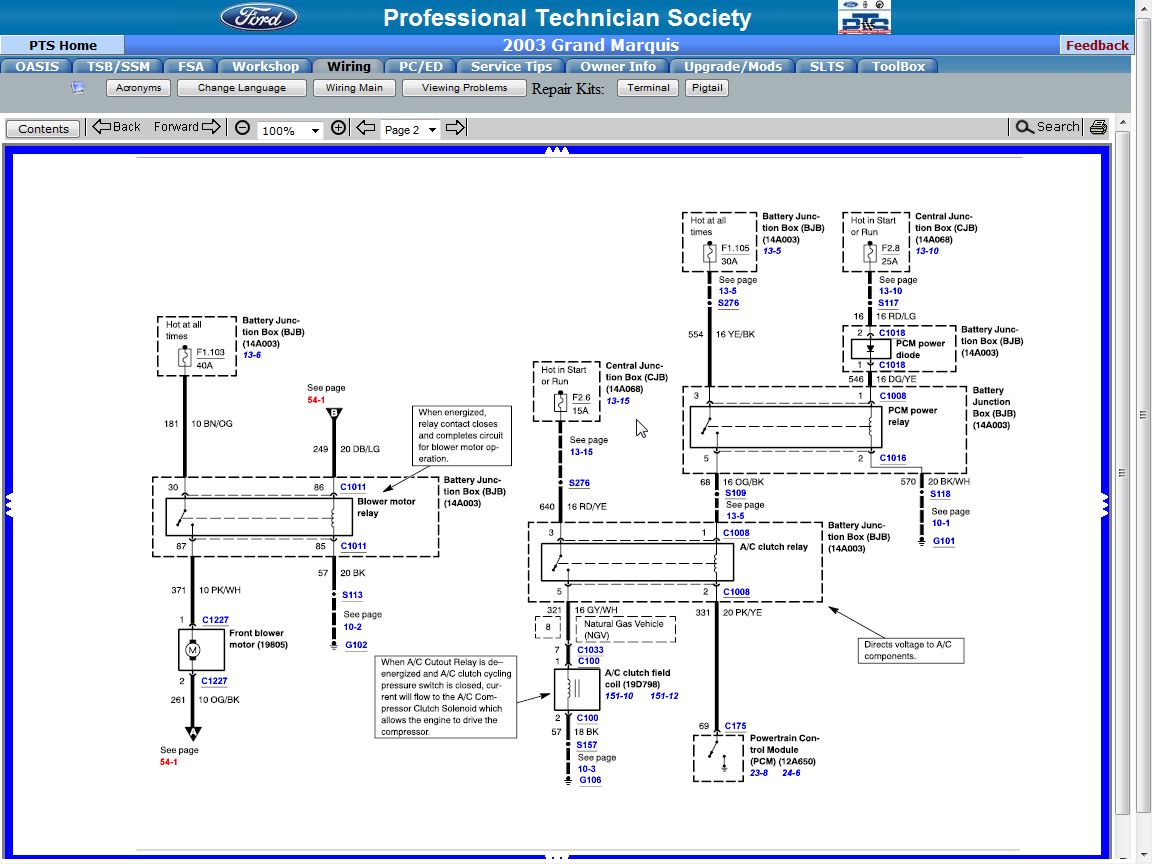Click the Contents button
This screenshot has height=864, width=1152.
[44, 129]
